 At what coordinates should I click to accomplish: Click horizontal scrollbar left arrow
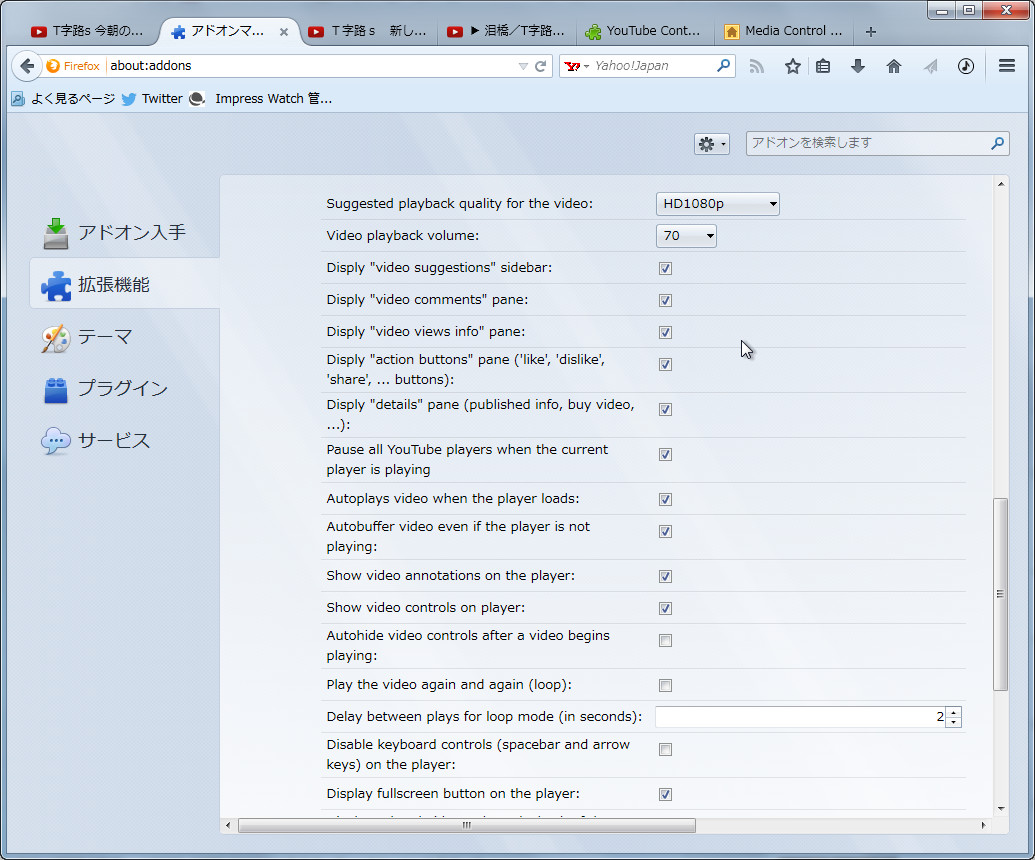(228, 825)
